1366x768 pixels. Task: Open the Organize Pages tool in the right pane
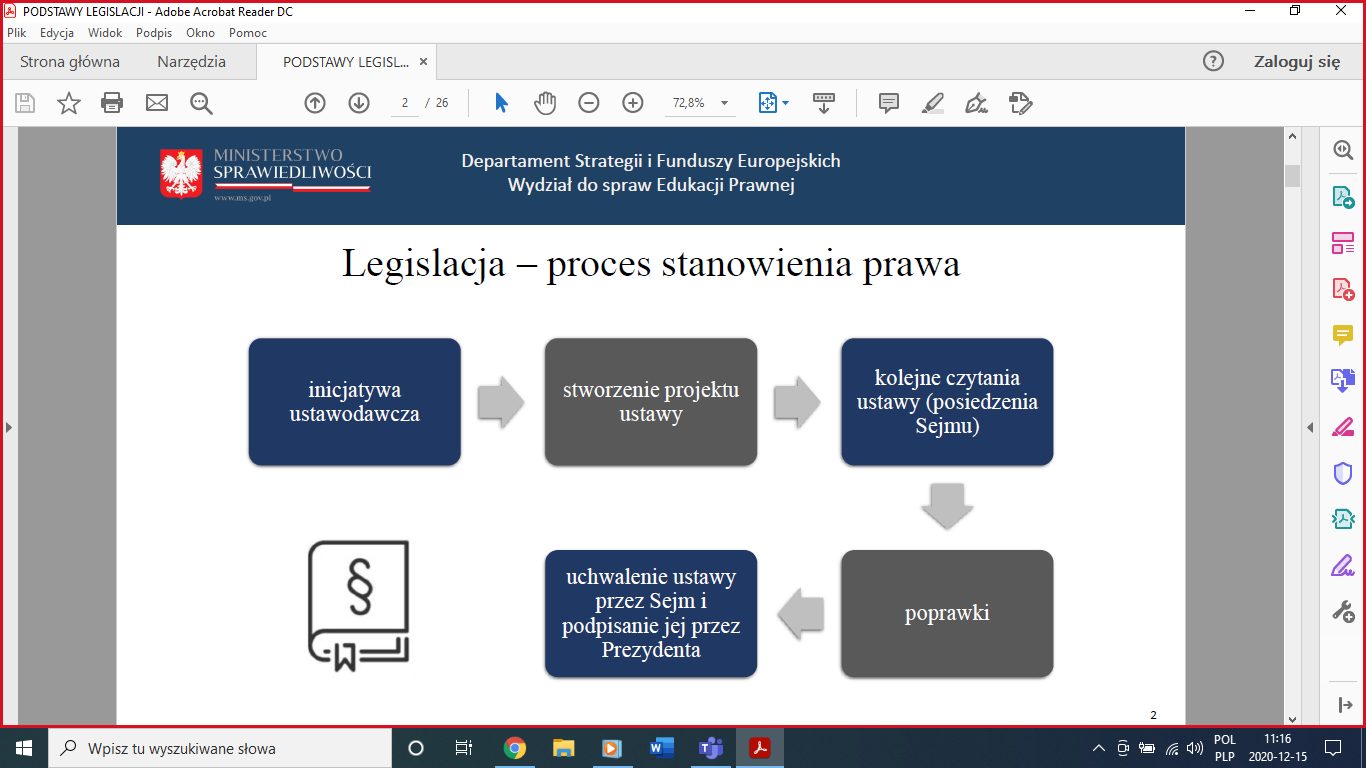1342,243
